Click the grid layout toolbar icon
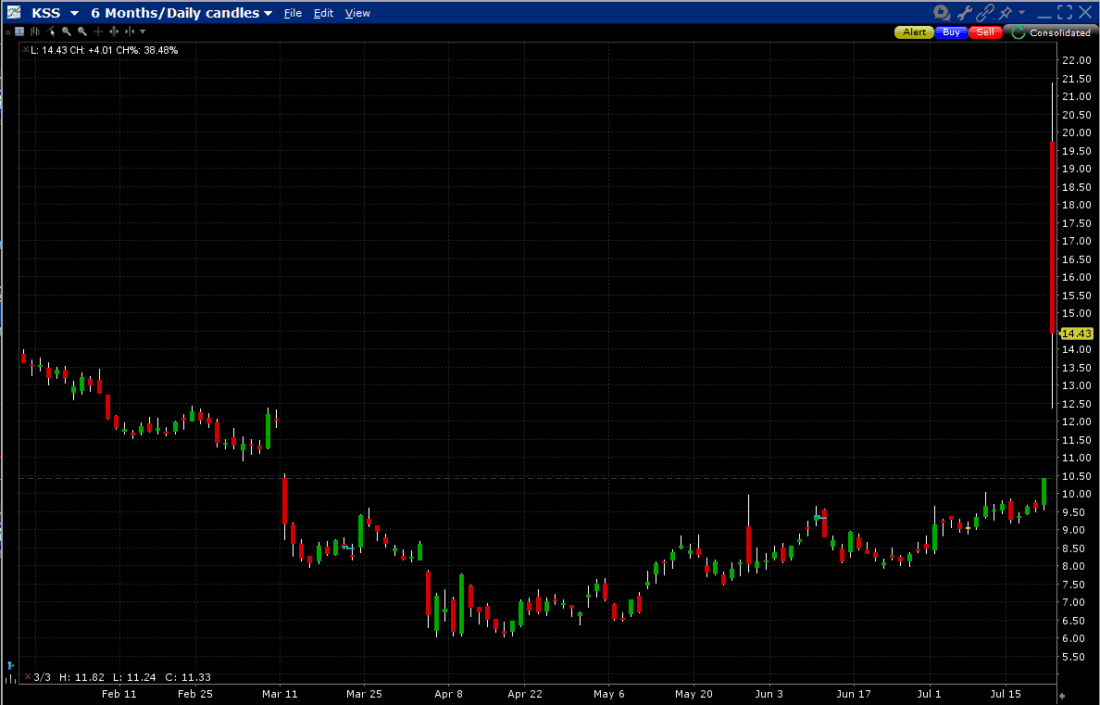1100x705 pixels. pos(19,32)
